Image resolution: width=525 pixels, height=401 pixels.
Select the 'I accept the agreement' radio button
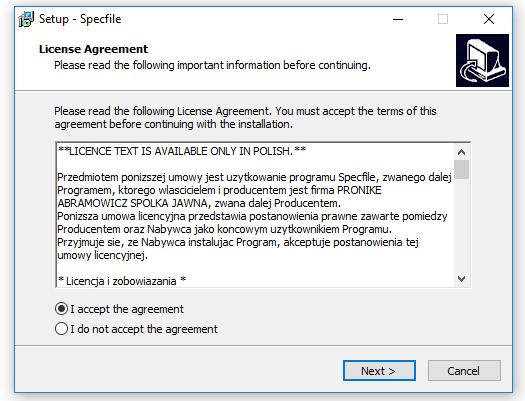tap(61, 309)
